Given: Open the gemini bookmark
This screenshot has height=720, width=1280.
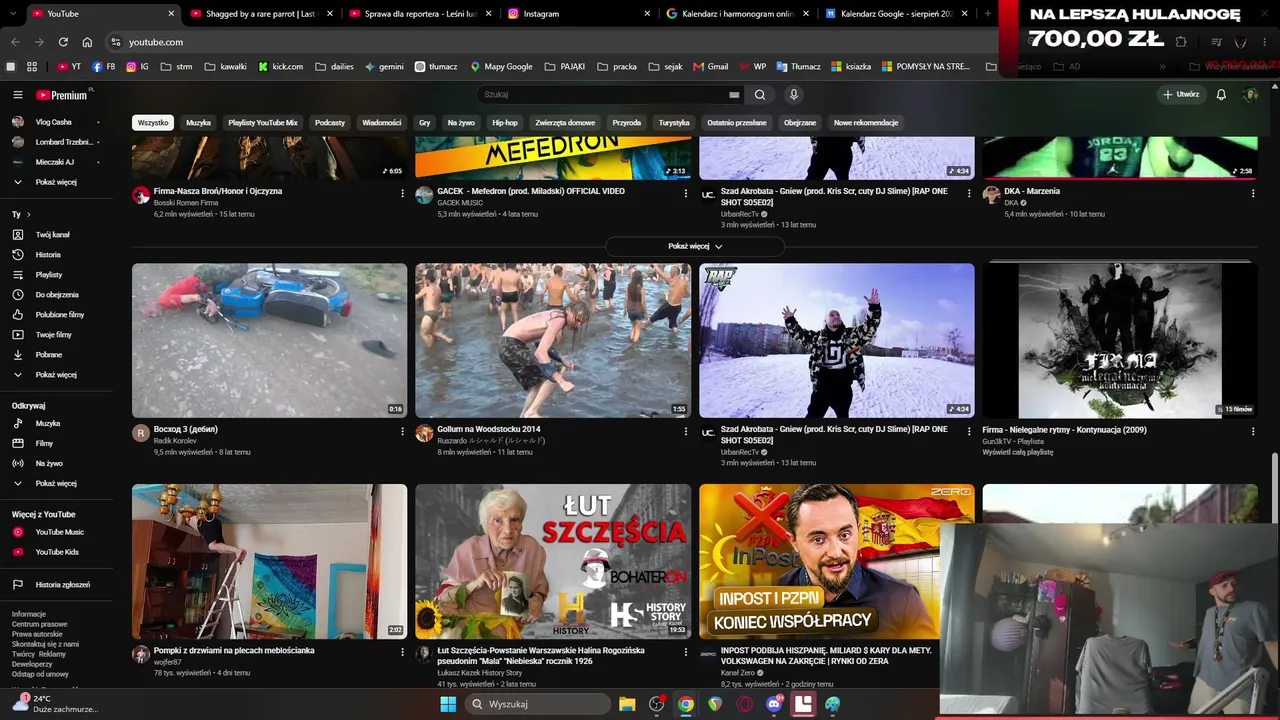Looking at the screenshot, I should (x=385, y=67).
